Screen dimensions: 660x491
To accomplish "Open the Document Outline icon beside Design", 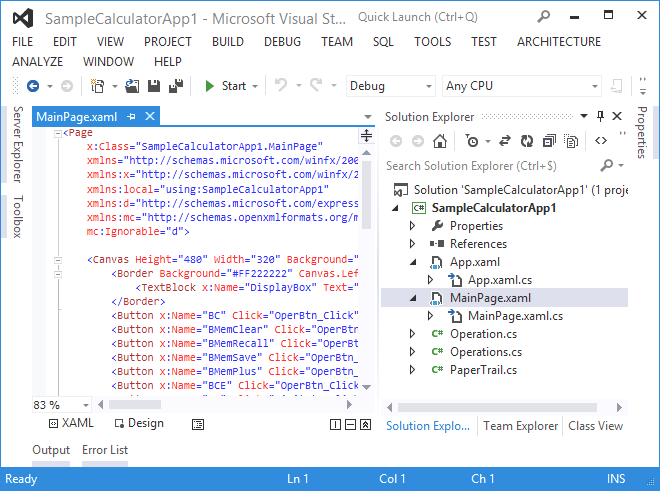I will point(198,424).
